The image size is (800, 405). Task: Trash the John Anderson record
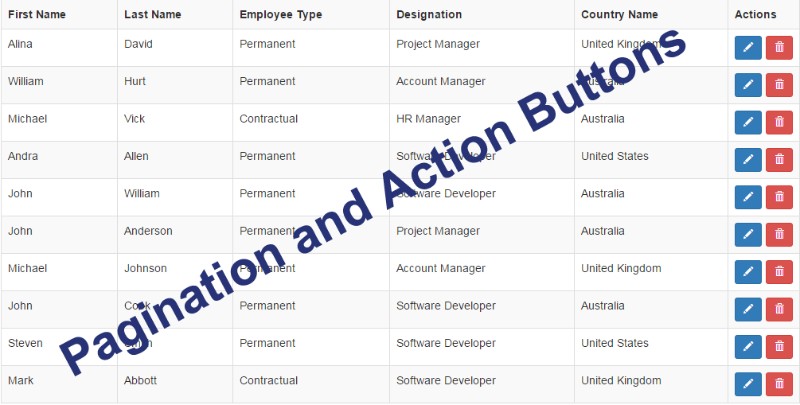tap(779, 235)
